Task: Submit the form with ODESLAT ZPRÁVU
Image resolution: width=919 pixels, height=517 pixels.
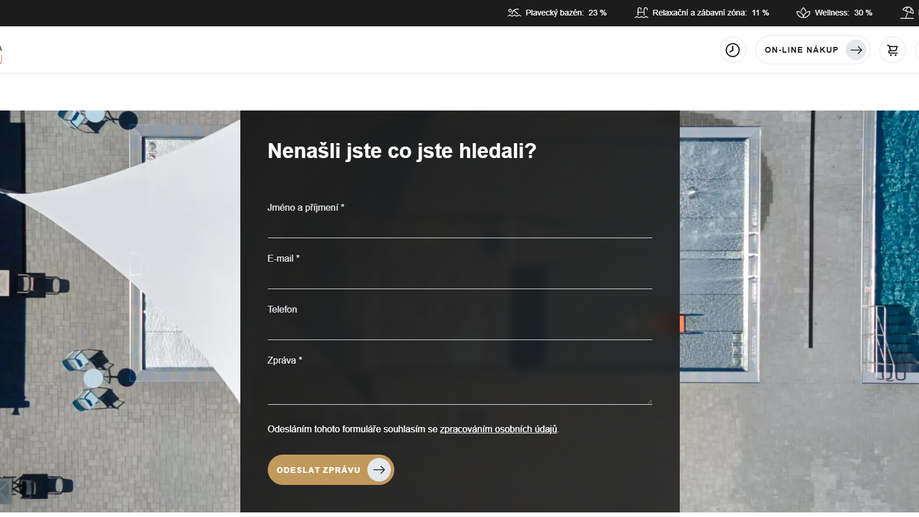Action: pos(319,470)
